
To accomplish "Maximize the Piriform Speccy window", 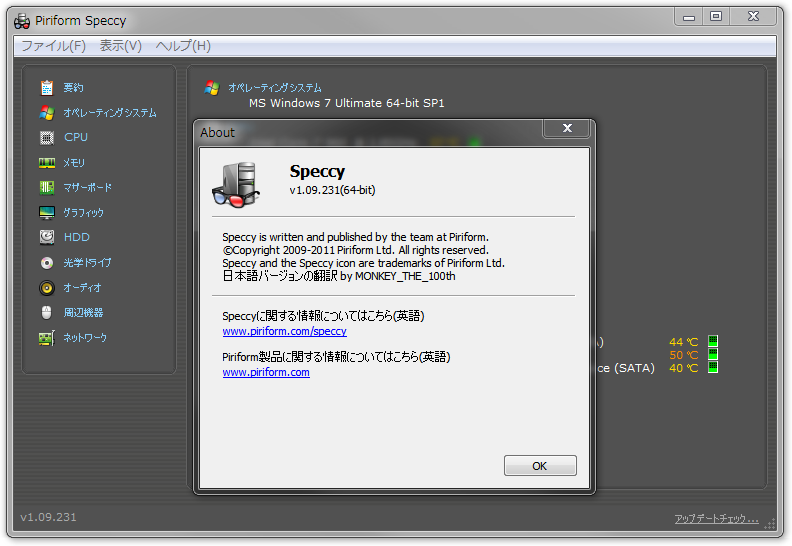I will pyautogui.click(x=716, y=17).
